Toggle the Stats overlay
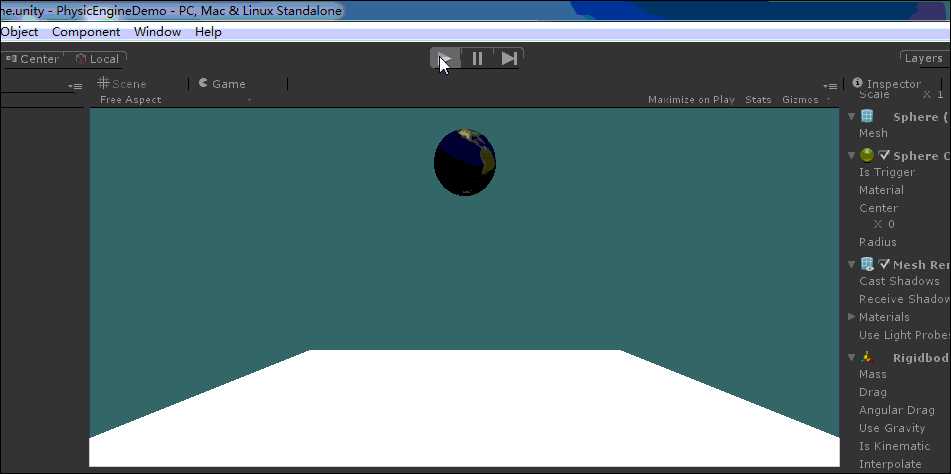The image size is (951, 474). (x=758, y=100)
